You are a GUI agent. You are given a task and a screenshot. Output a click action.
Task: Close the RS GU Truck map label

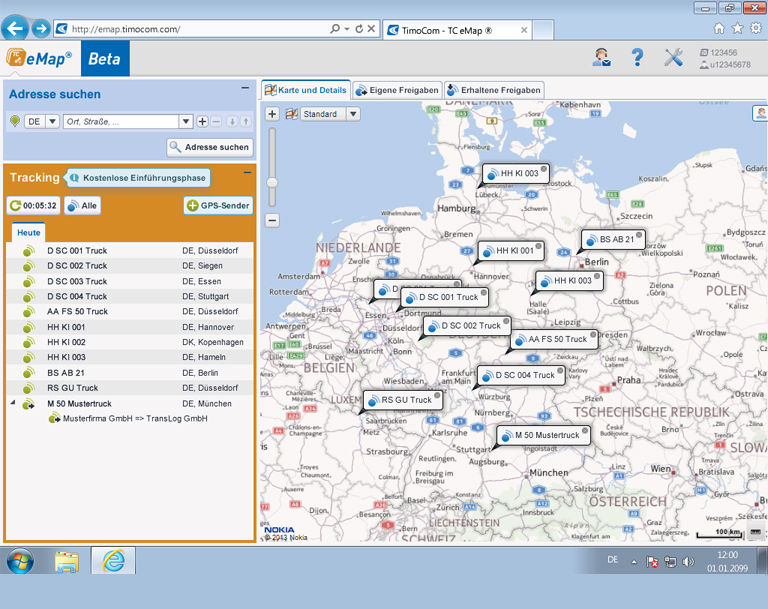point(437,395)
